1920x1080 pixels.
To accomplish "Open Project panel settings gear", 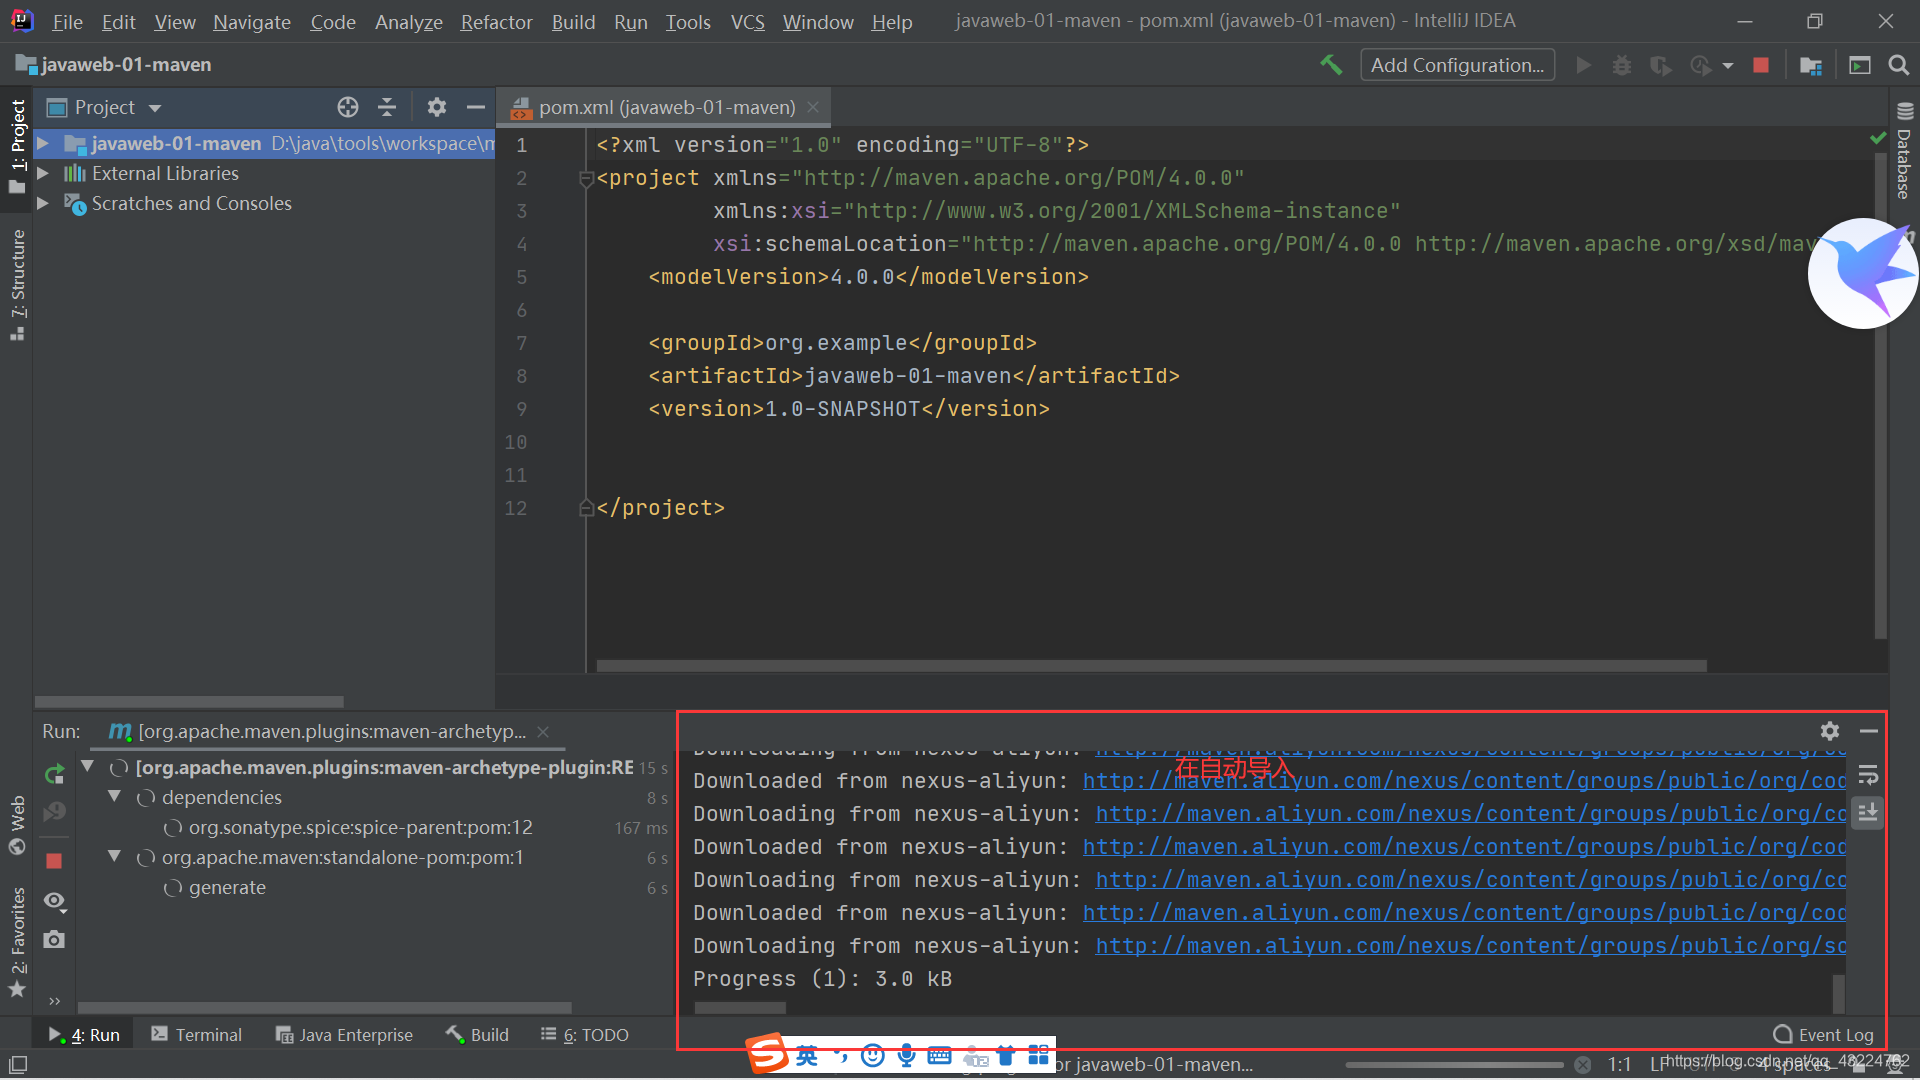I will [x=436, y=107].
